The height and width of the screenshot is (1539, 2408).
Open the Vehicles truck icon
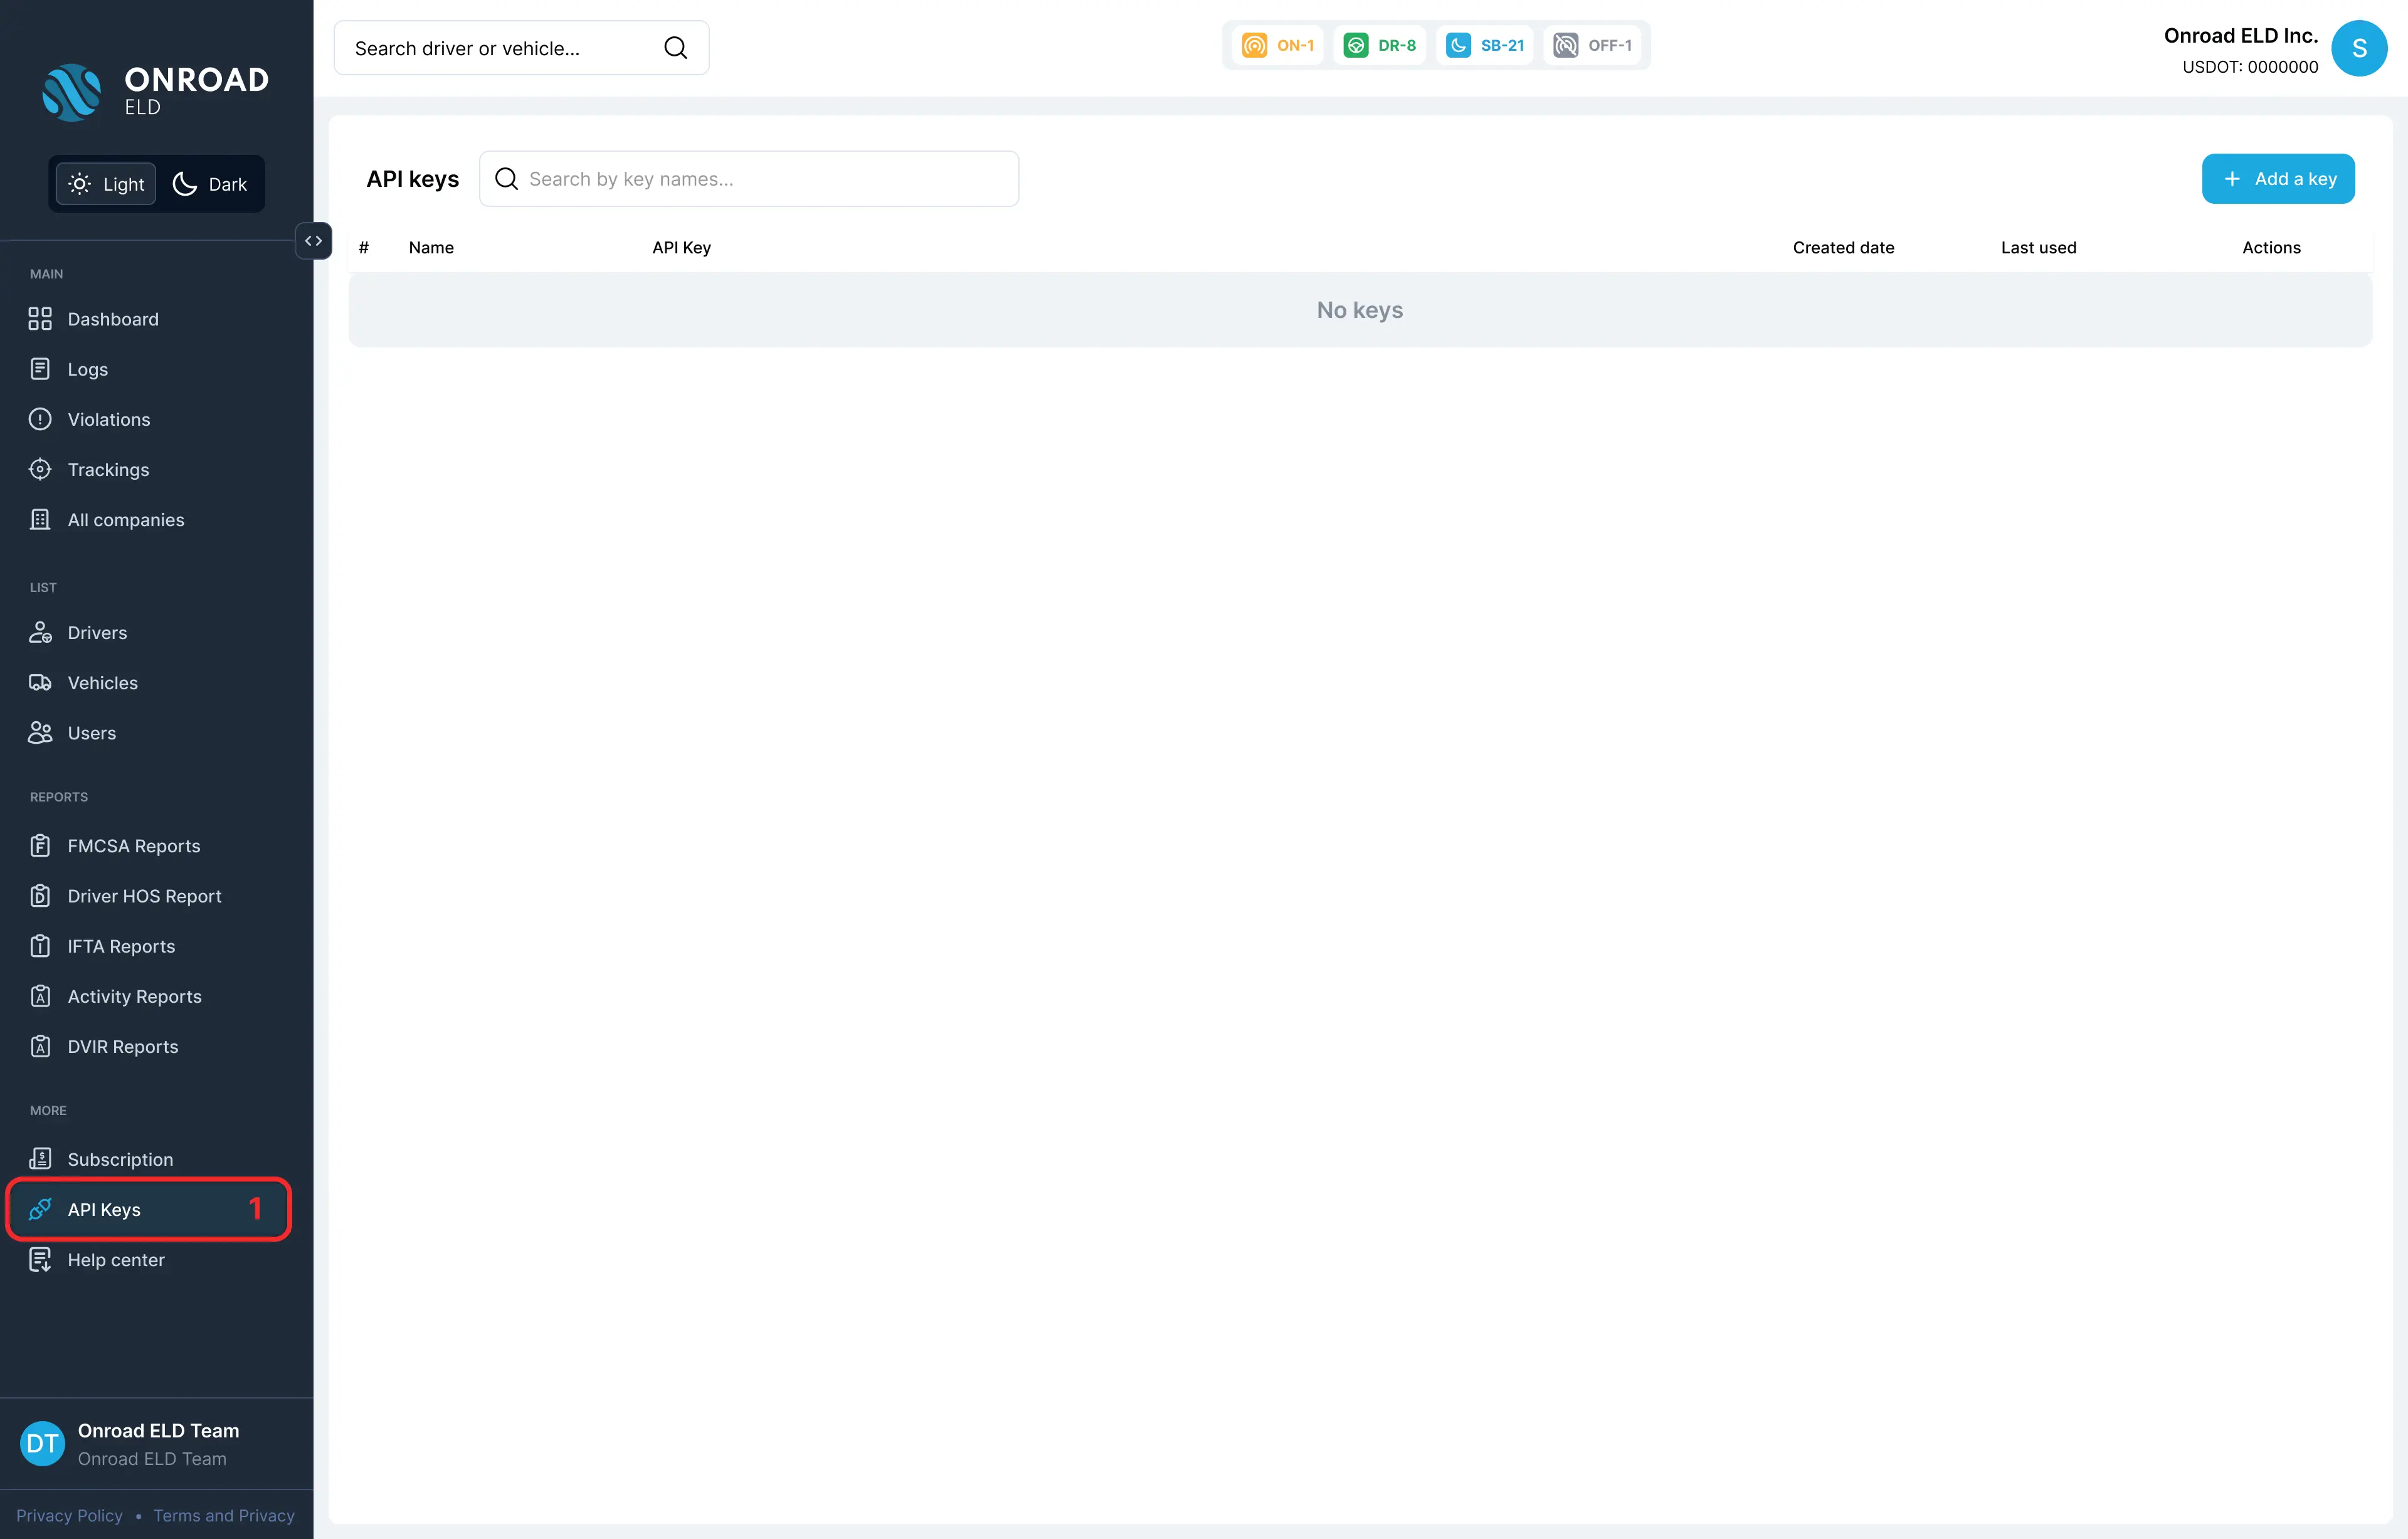40,682
